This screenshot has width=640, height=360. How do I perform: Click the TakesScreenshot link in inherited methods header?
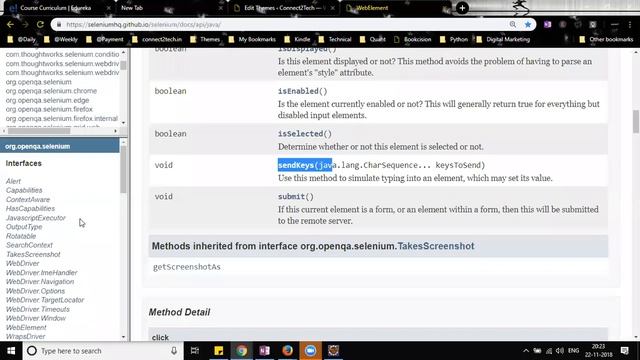(436, 246)
